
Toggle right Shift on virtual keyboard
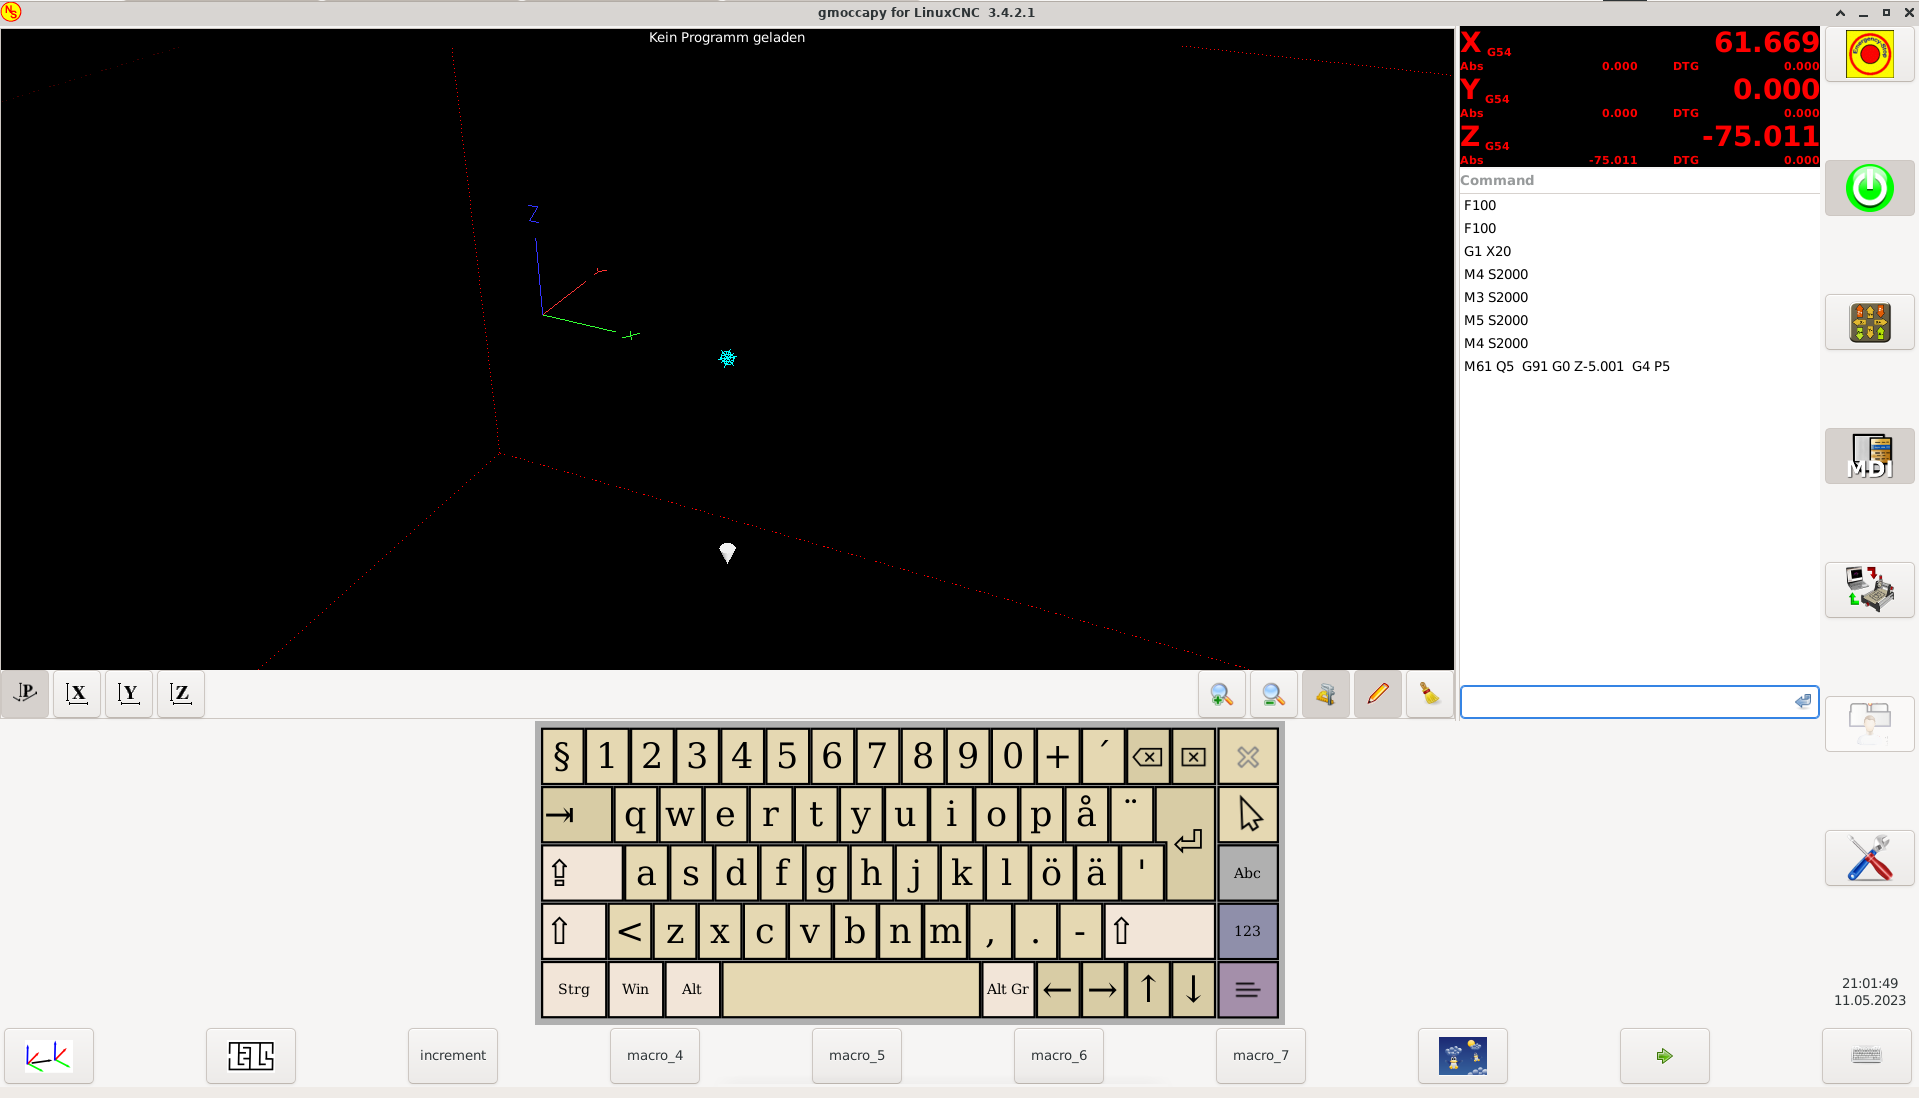click(1159, 931)
